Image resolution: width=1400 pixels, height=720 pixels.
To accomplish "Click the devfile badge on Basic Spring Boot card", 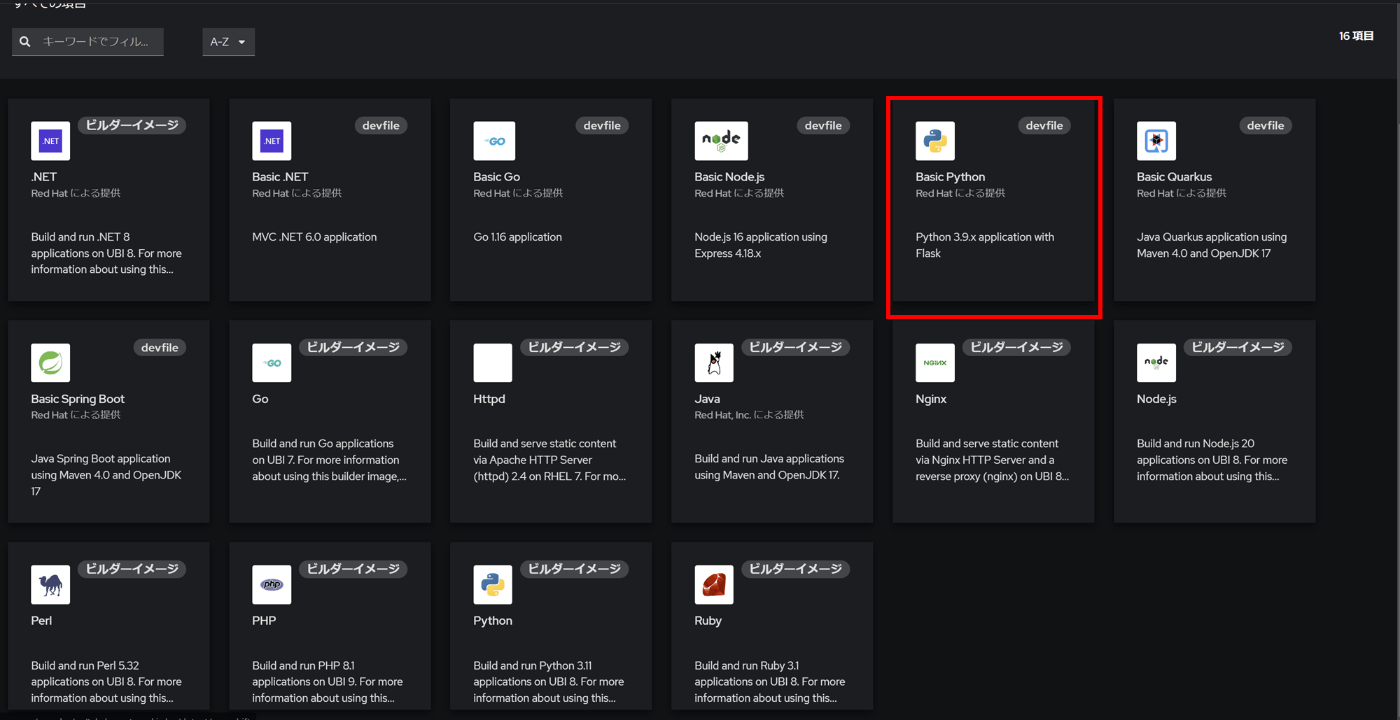I will coord(159,348).
